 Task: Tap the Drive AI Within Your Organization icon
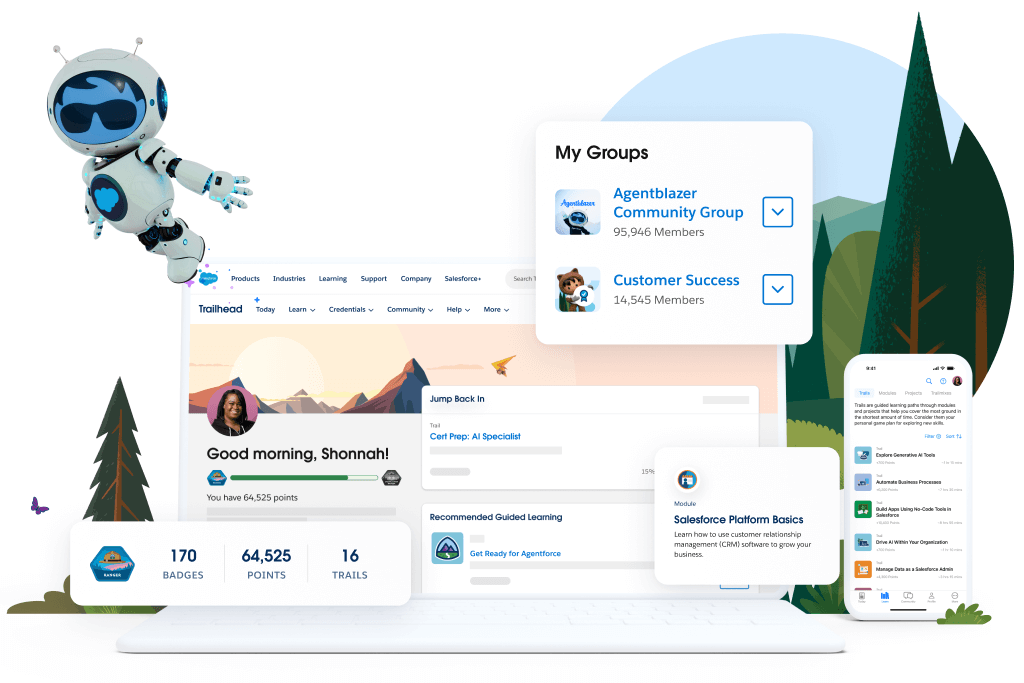(863, 542)
